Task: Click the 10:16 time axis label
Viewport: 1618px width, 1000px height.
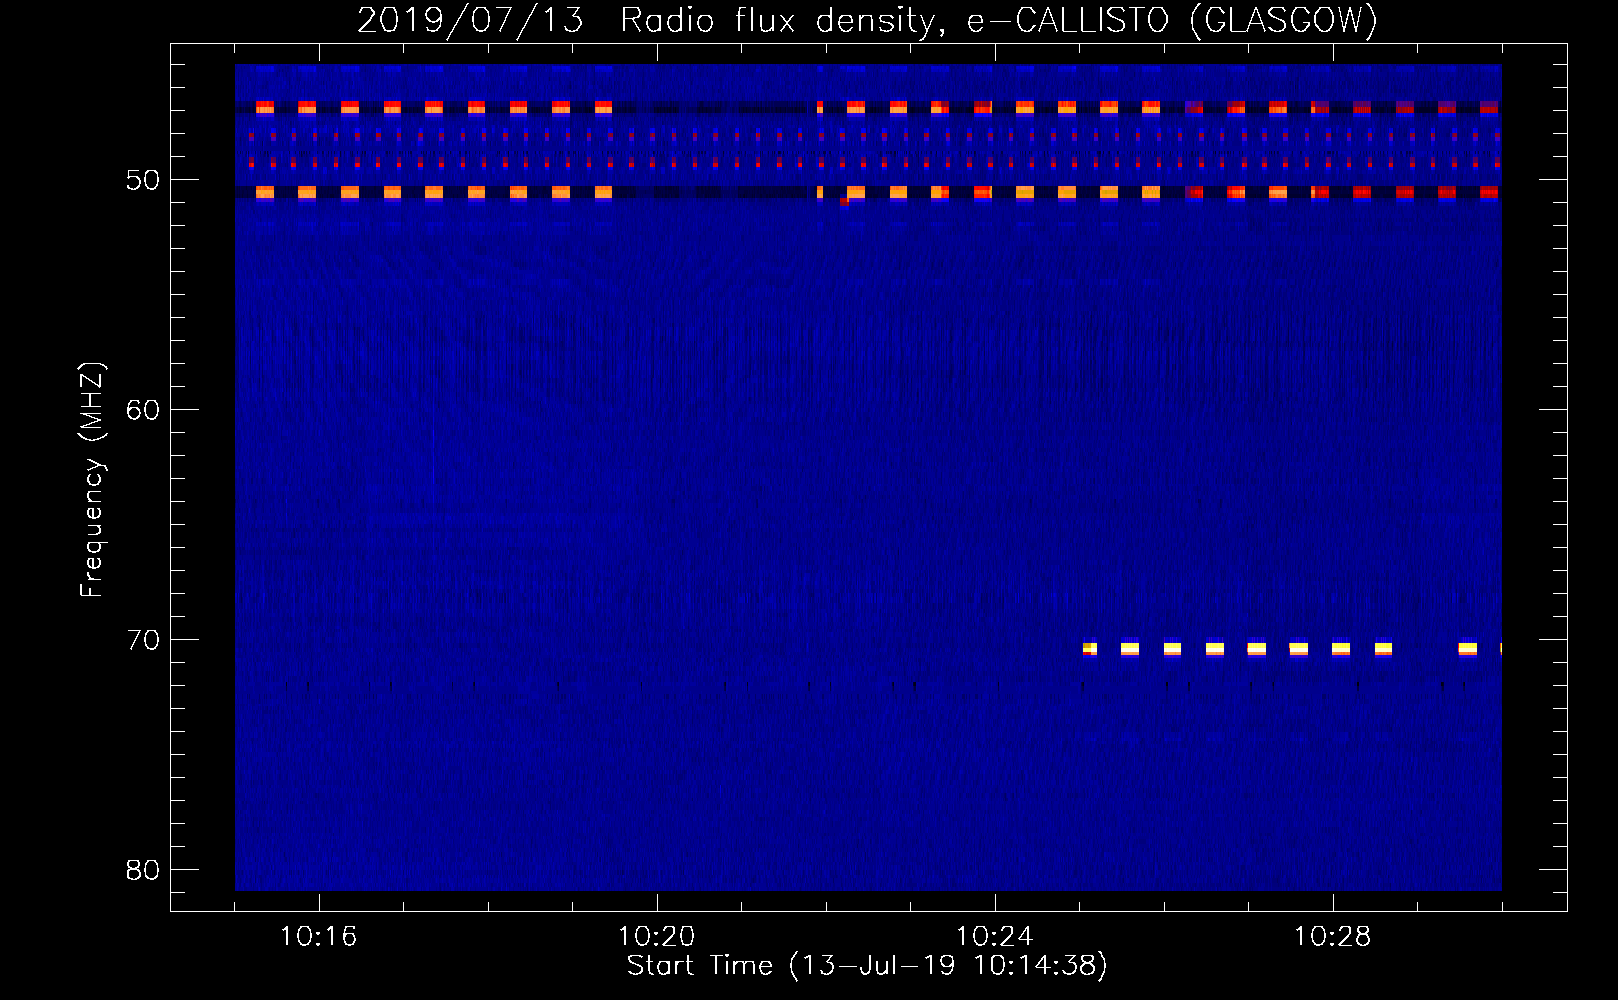Action: click(x=319, y=937)
